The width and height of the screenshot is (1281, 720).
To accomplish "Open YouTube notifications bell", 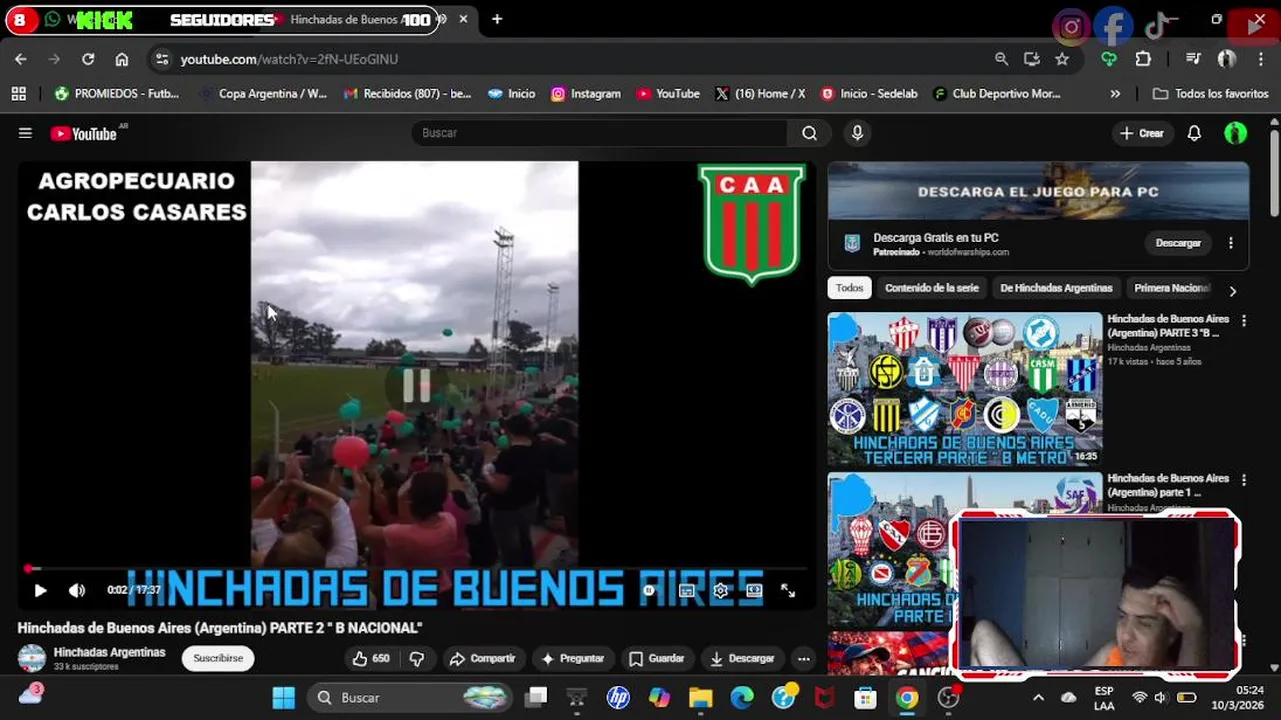I will [1194, 133].
